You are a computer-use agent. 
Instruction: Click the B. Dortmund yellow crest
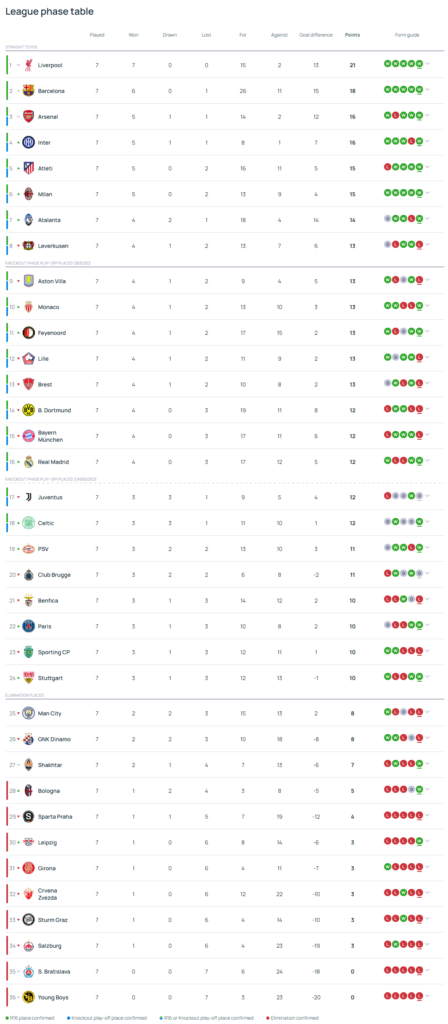pyautogui.click(x=28, y=410)
